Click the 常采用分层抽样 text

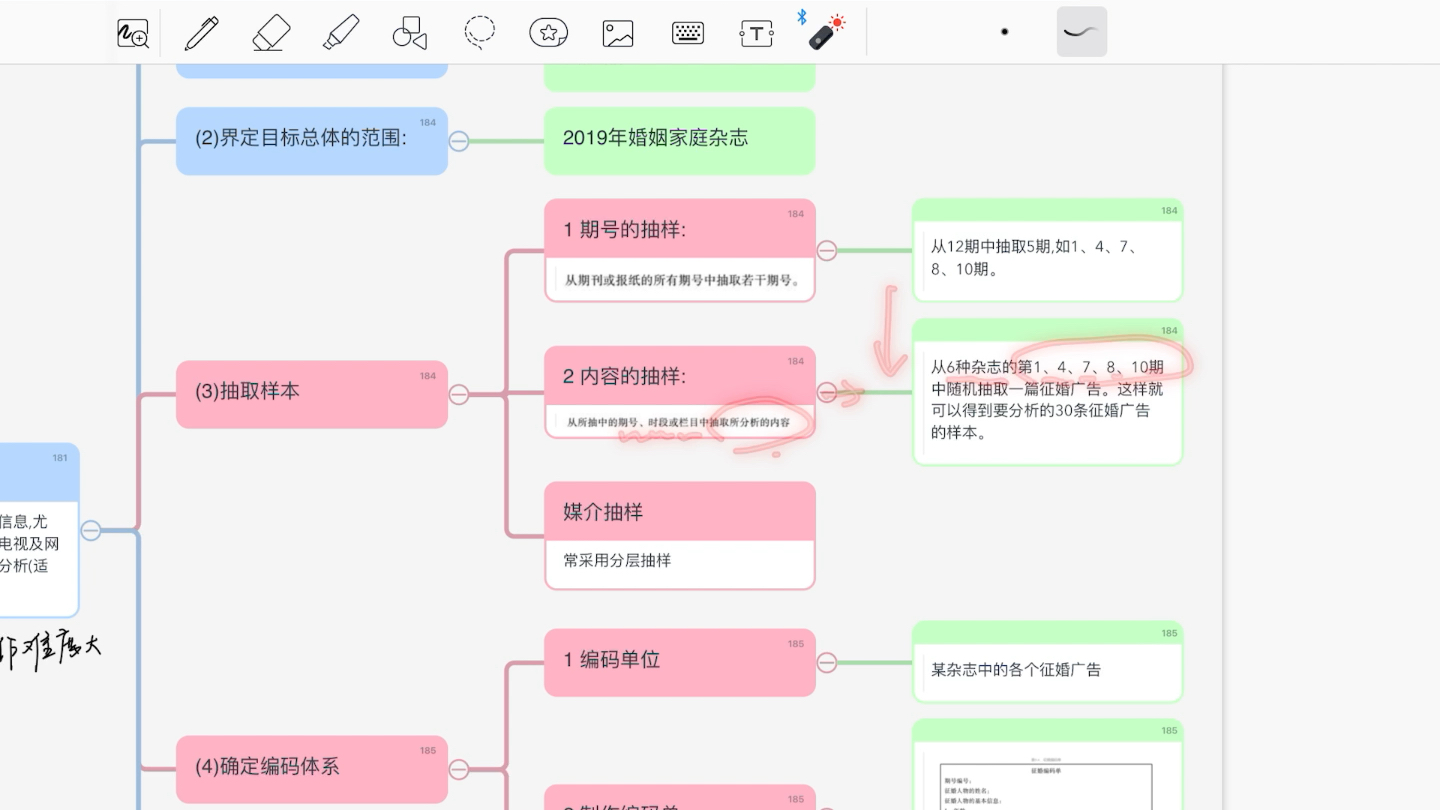pyautogui.click(x=617, y=561)
